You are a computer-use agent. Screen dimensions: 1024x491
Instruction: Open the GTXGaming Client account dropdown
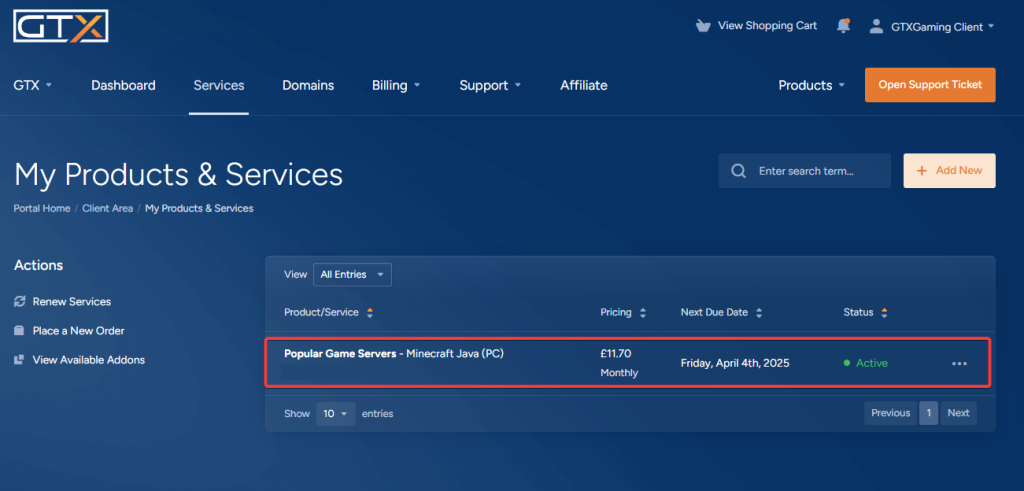(942, 27)
